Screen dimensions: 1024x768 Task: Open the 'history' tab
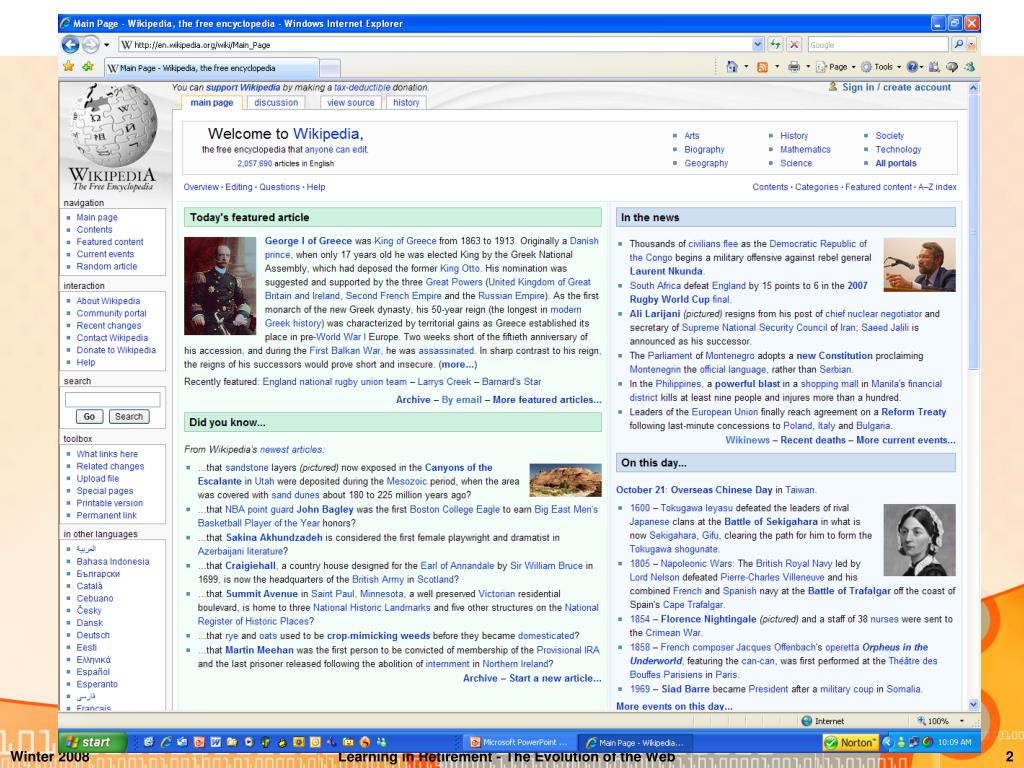[x=406, y=103]
